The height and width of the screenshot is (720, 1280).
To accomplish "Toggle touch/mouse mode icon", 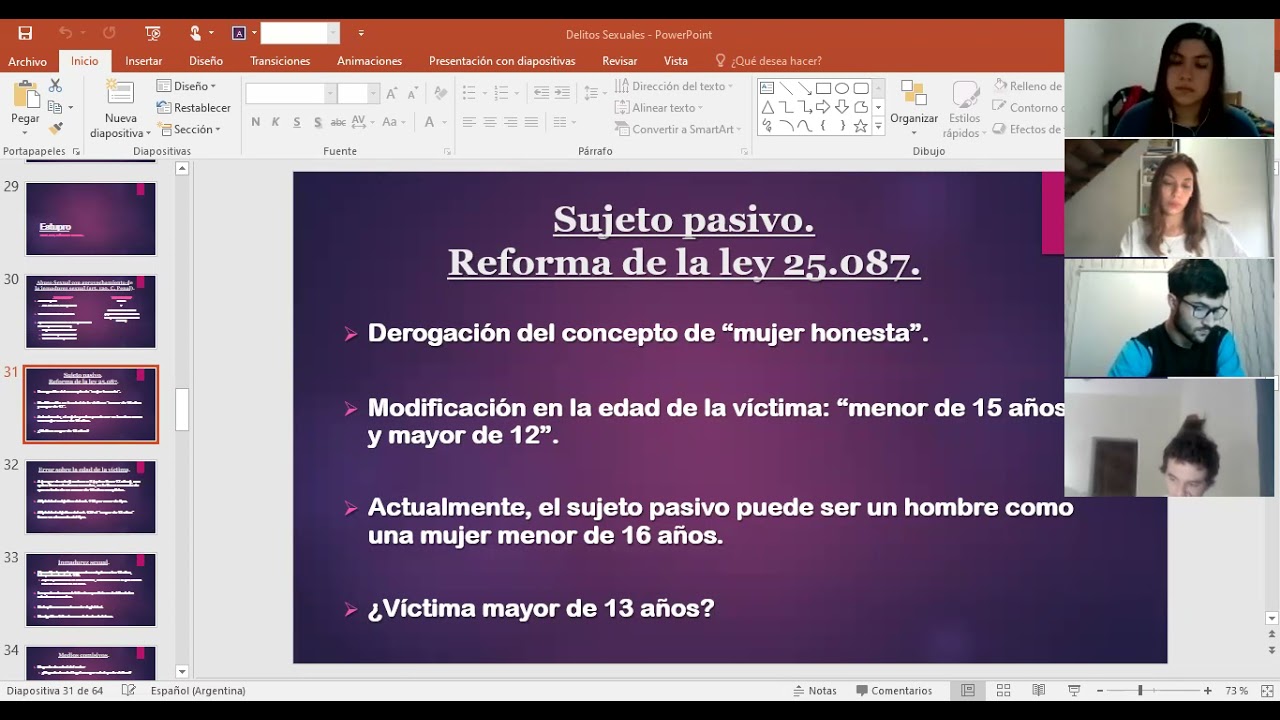I will pos(196,33).
